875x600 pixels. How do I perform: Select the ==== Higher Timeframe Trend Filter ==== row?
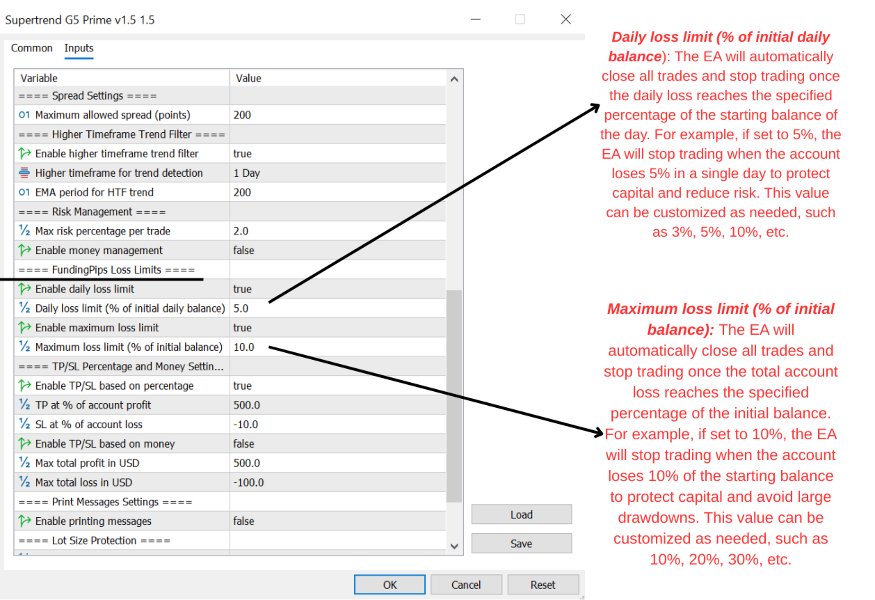coord(230,134)
